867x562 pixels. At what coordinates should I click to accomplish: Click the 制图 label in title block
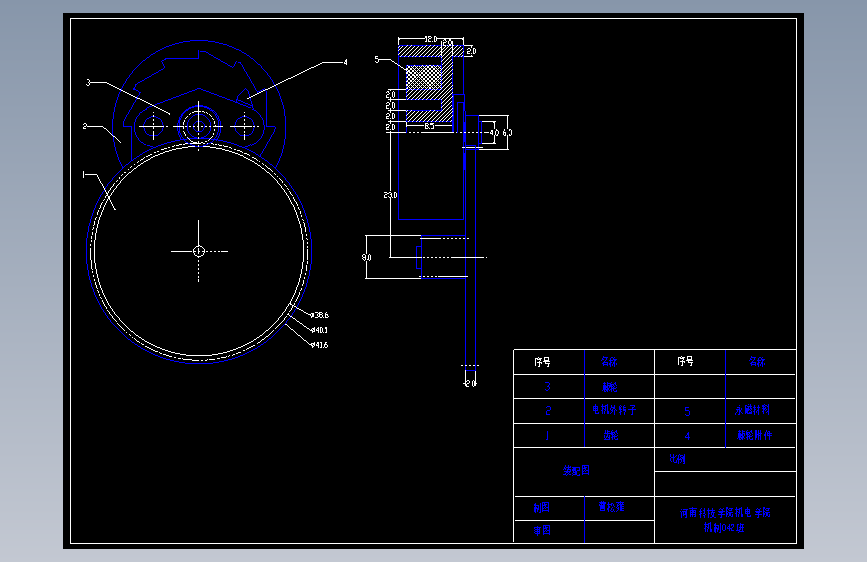(x=541, y=508)
